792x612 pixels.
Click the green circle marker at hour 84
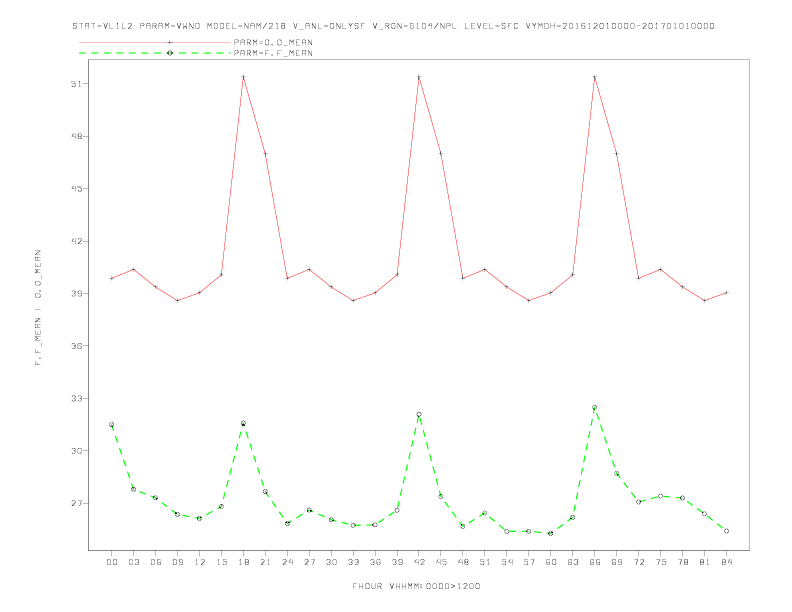coord(727,531)
